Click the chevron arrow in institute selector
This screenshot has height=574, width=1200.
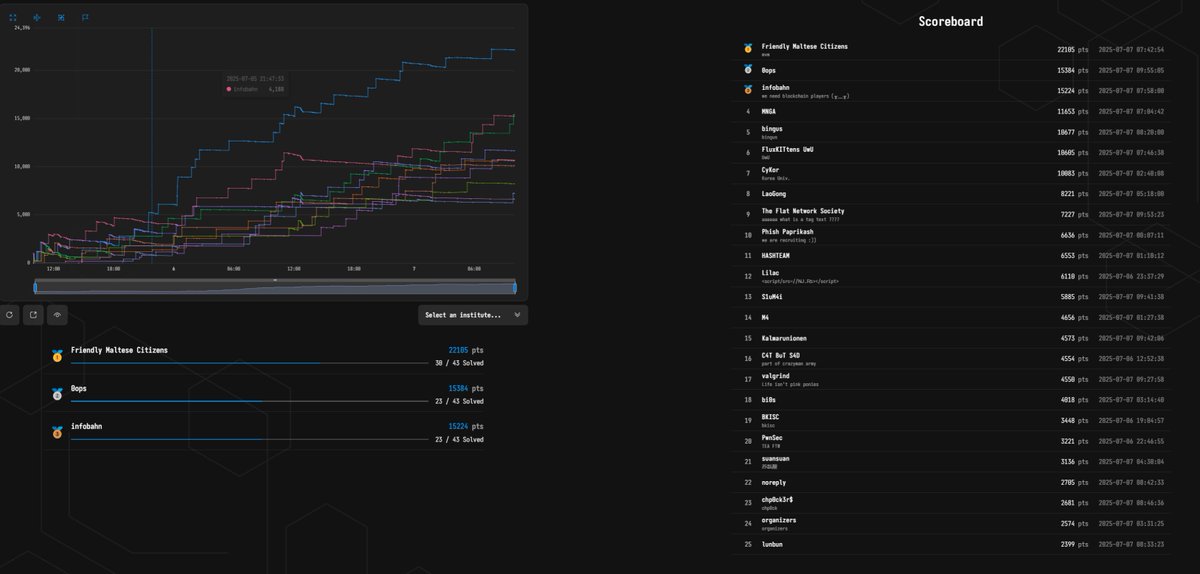pos(517,315)
